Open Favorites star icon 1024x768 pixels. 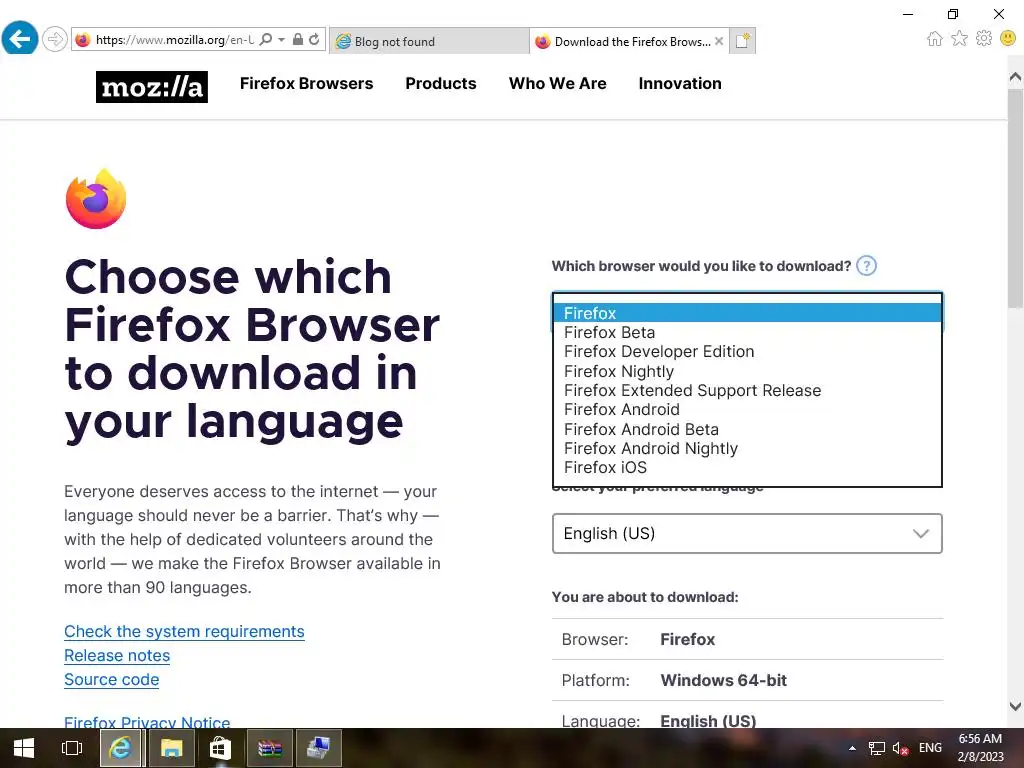(x=959, y=39)
